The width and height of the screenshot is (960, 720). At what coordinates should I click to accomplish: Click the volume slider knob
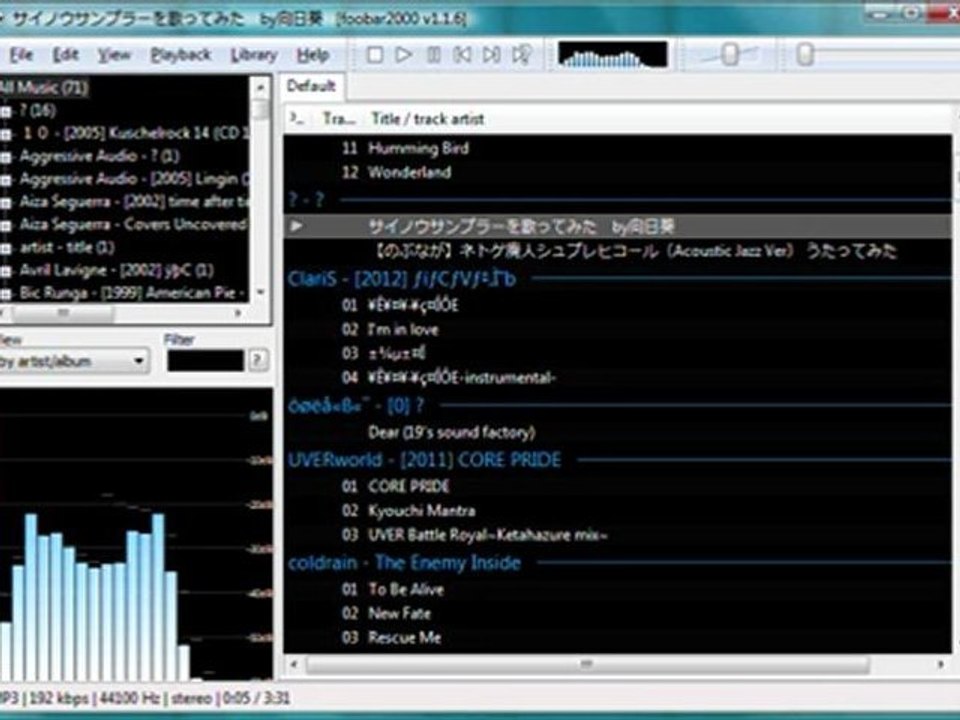pos(730,54)
